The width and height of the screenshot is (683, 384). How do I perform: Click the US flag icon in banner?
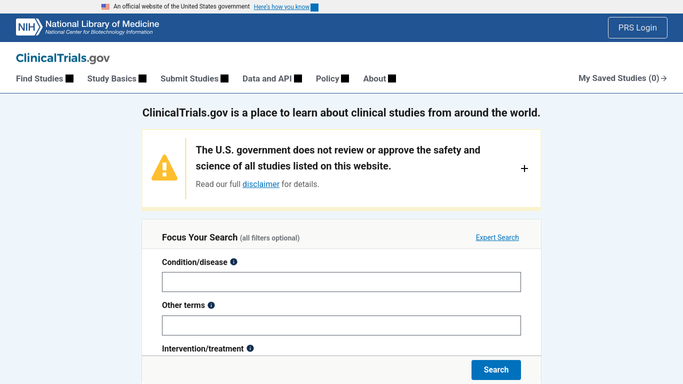point(105,7)
